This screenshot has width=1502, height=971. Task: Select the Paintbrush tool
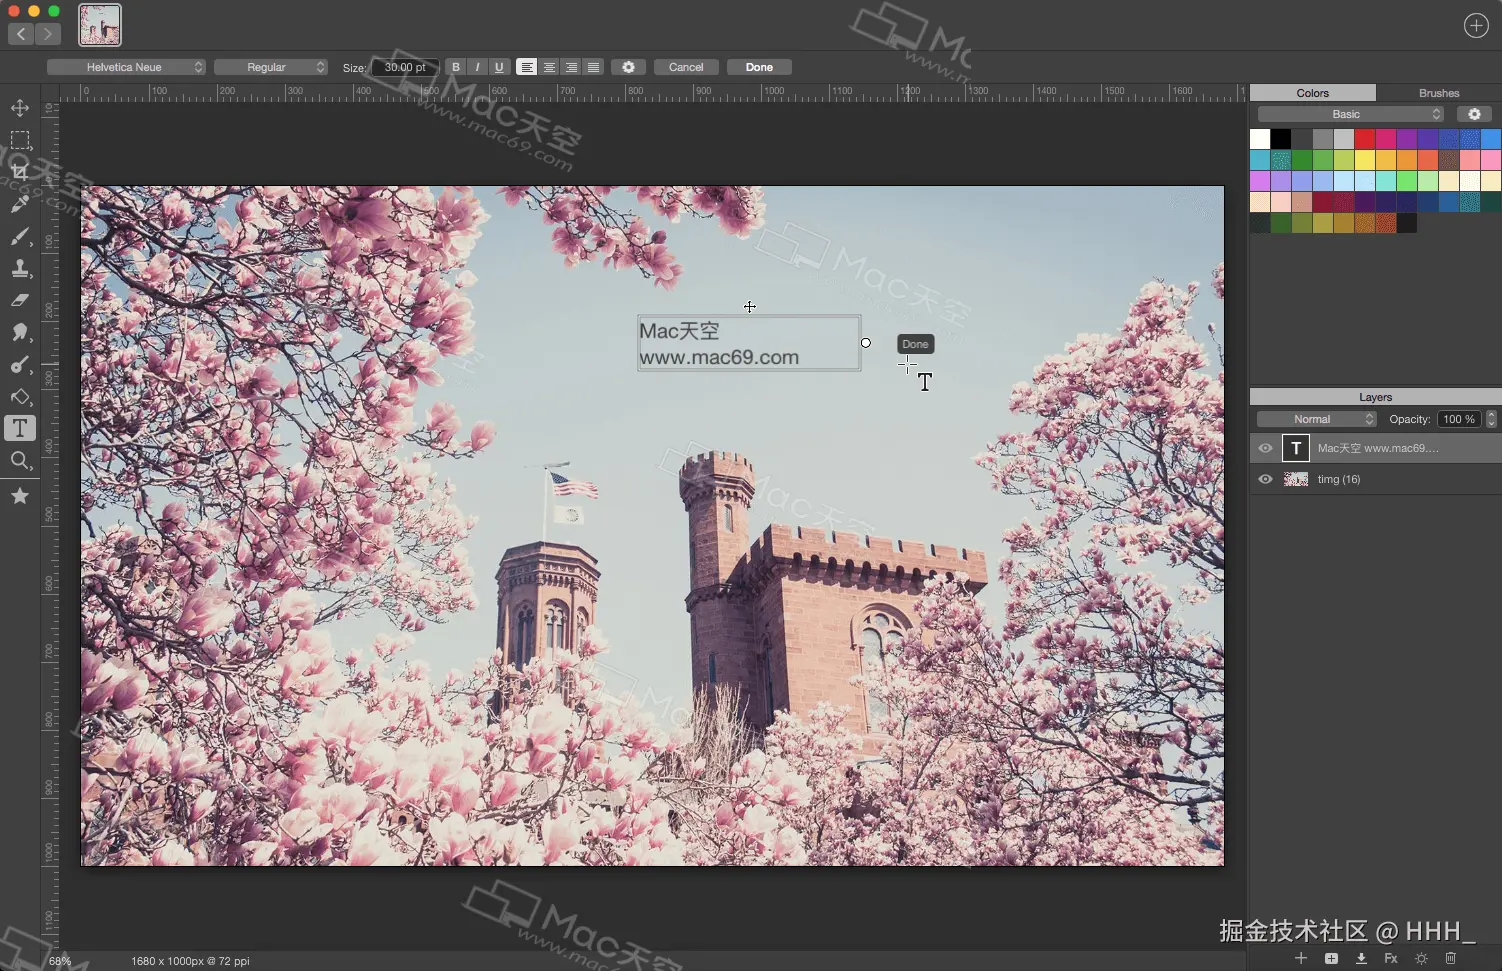point(20,236)
